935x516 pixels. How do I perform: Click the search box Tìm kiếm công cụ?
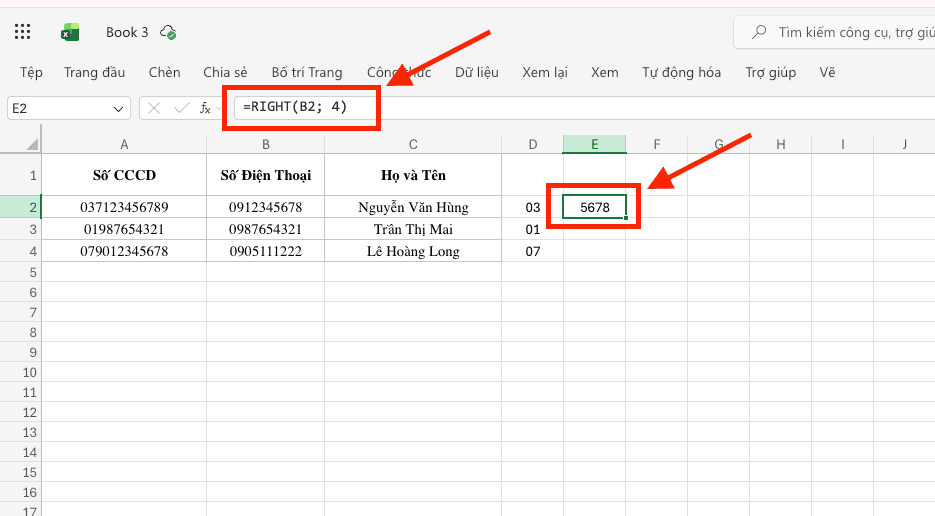[x=835, y=32]
